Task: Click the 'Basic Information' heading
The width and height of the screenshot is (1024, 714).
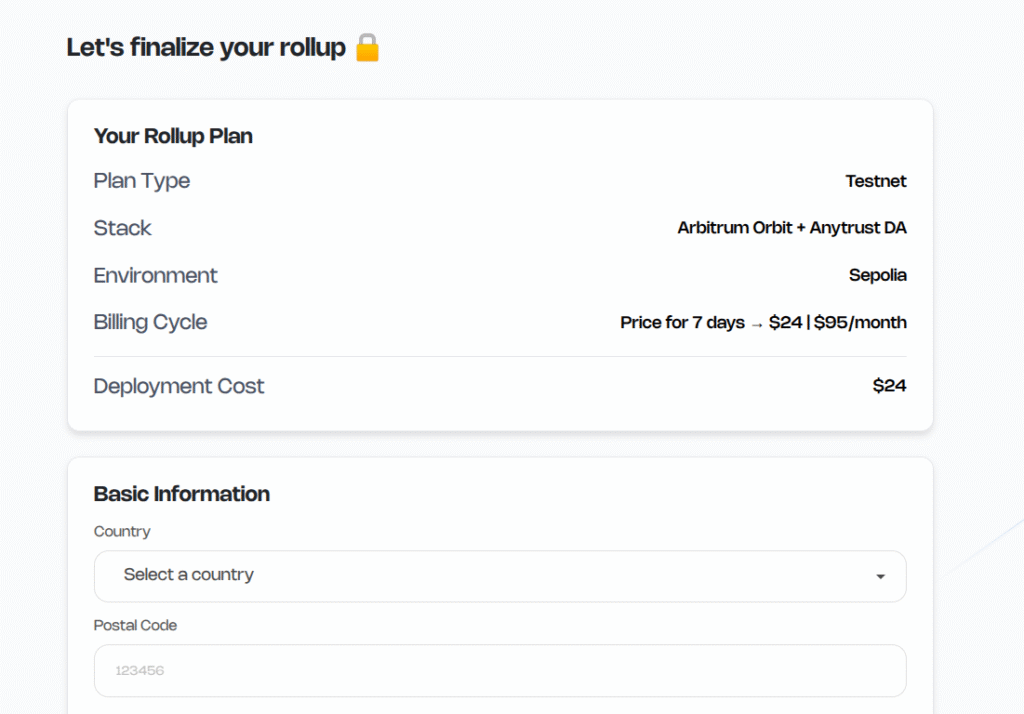Action: coord(182,494)
